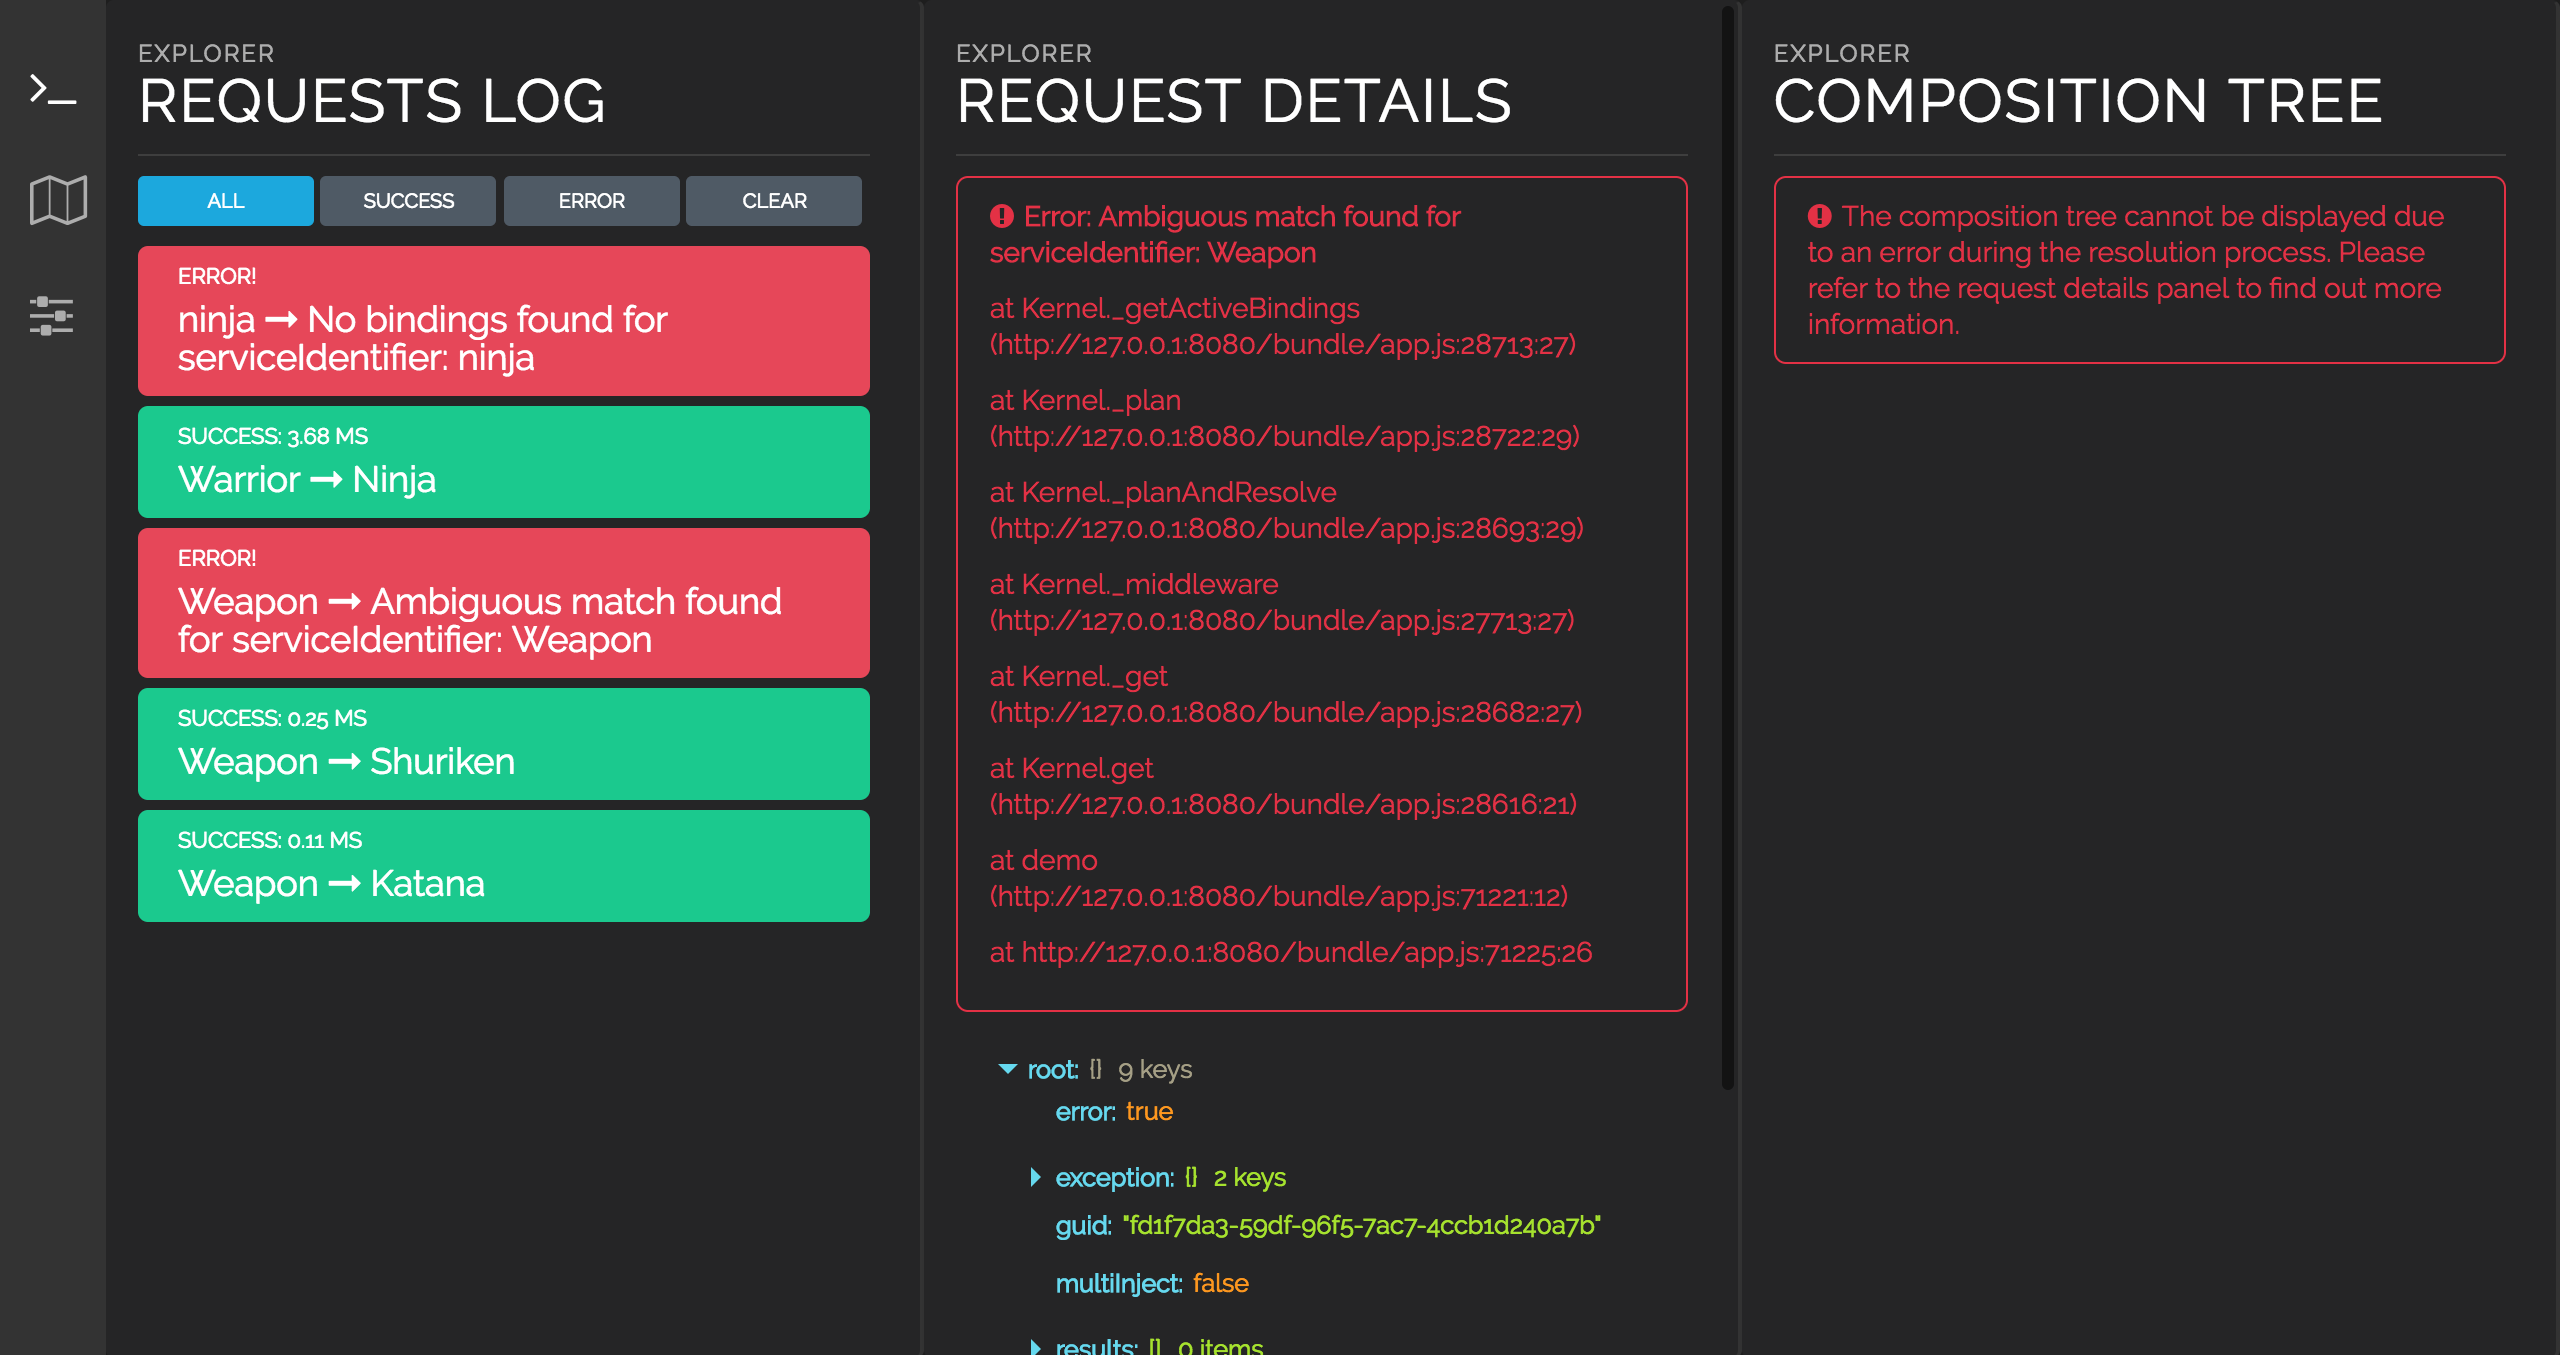Screen dimensions: 2560x1355
Task: Click the guid value string
Action: [x=1361, y=1225]
